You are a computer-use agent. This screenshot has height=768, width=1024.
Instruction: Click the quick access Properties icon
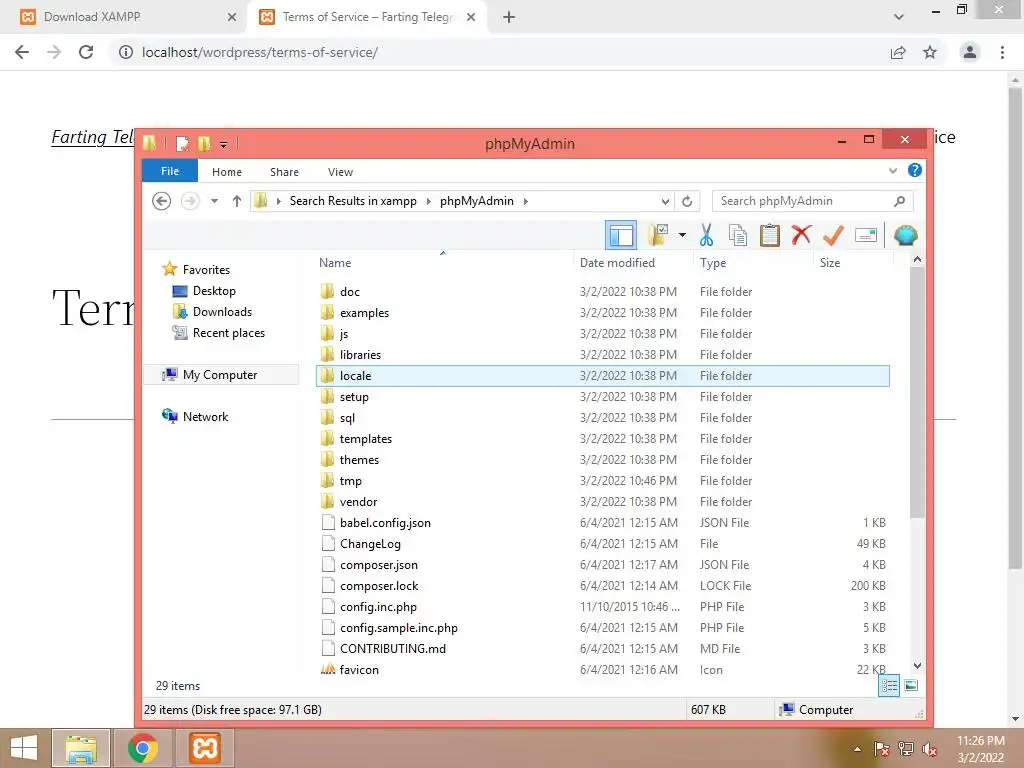183,144
